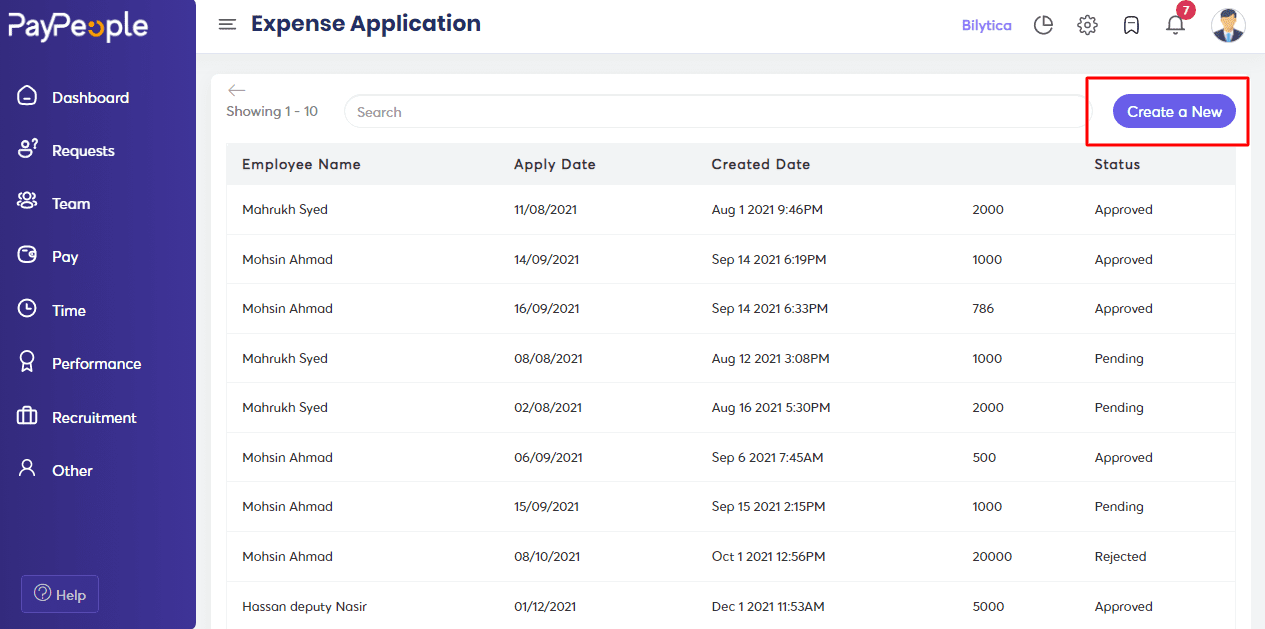Click created date Aug 1 2021 9:46PM

click(767, 210)
